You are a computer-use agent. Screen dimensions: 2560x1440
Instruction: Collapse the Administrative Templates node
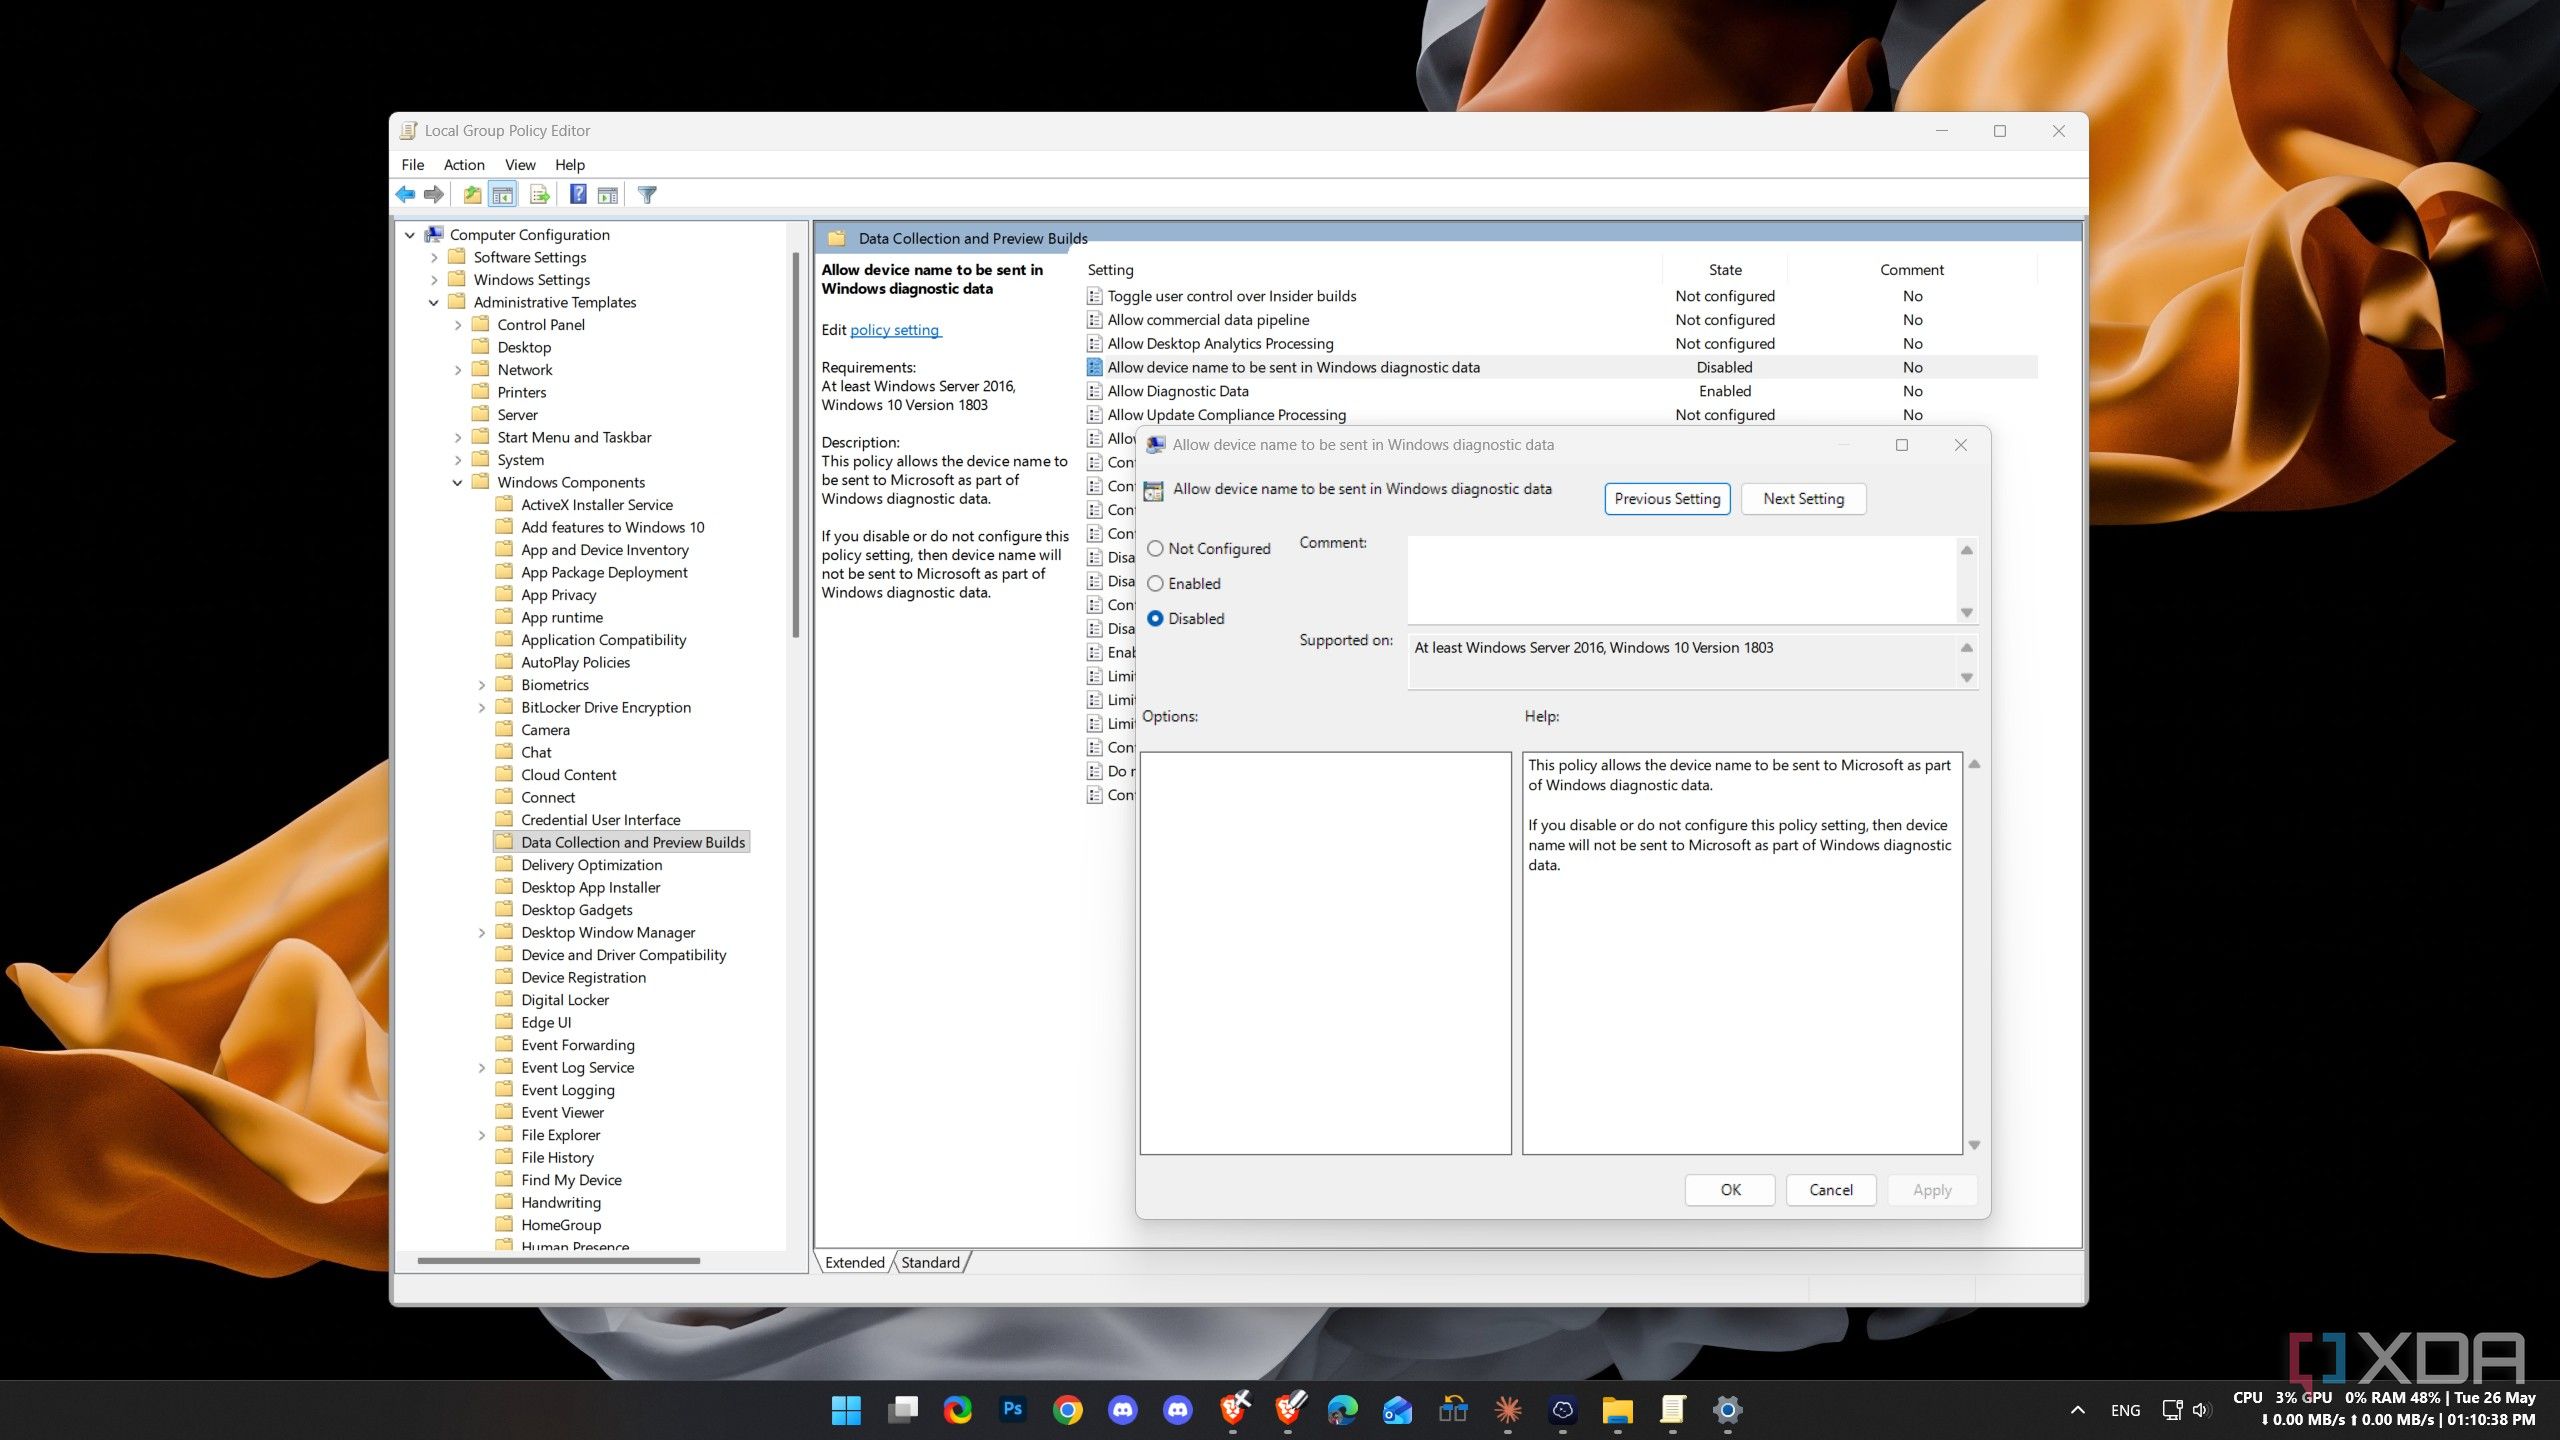pyautogui.click(x=434, y=303)
